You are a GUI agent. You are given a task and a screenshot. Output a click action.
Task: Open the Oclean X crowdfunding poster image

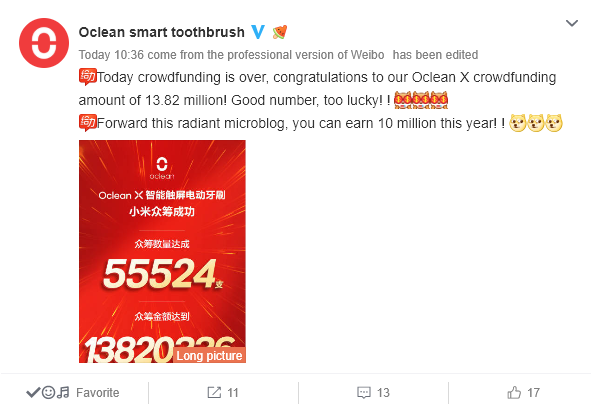tap(162, 251)
